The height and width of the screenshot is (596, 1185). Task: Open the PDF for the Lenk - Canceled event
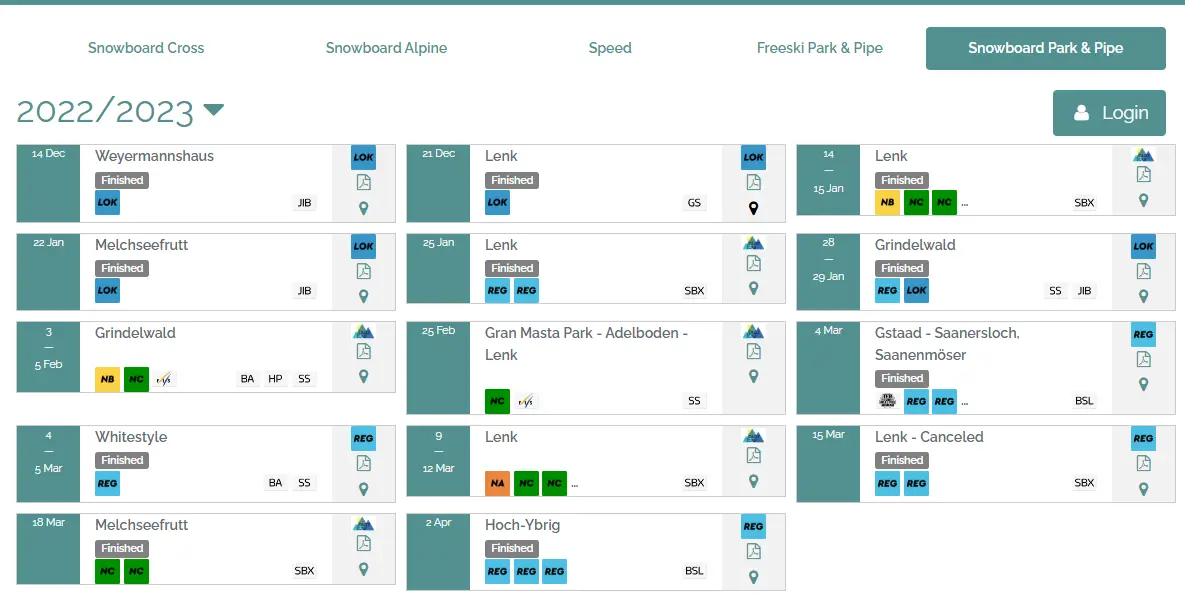coord(1143,463)
